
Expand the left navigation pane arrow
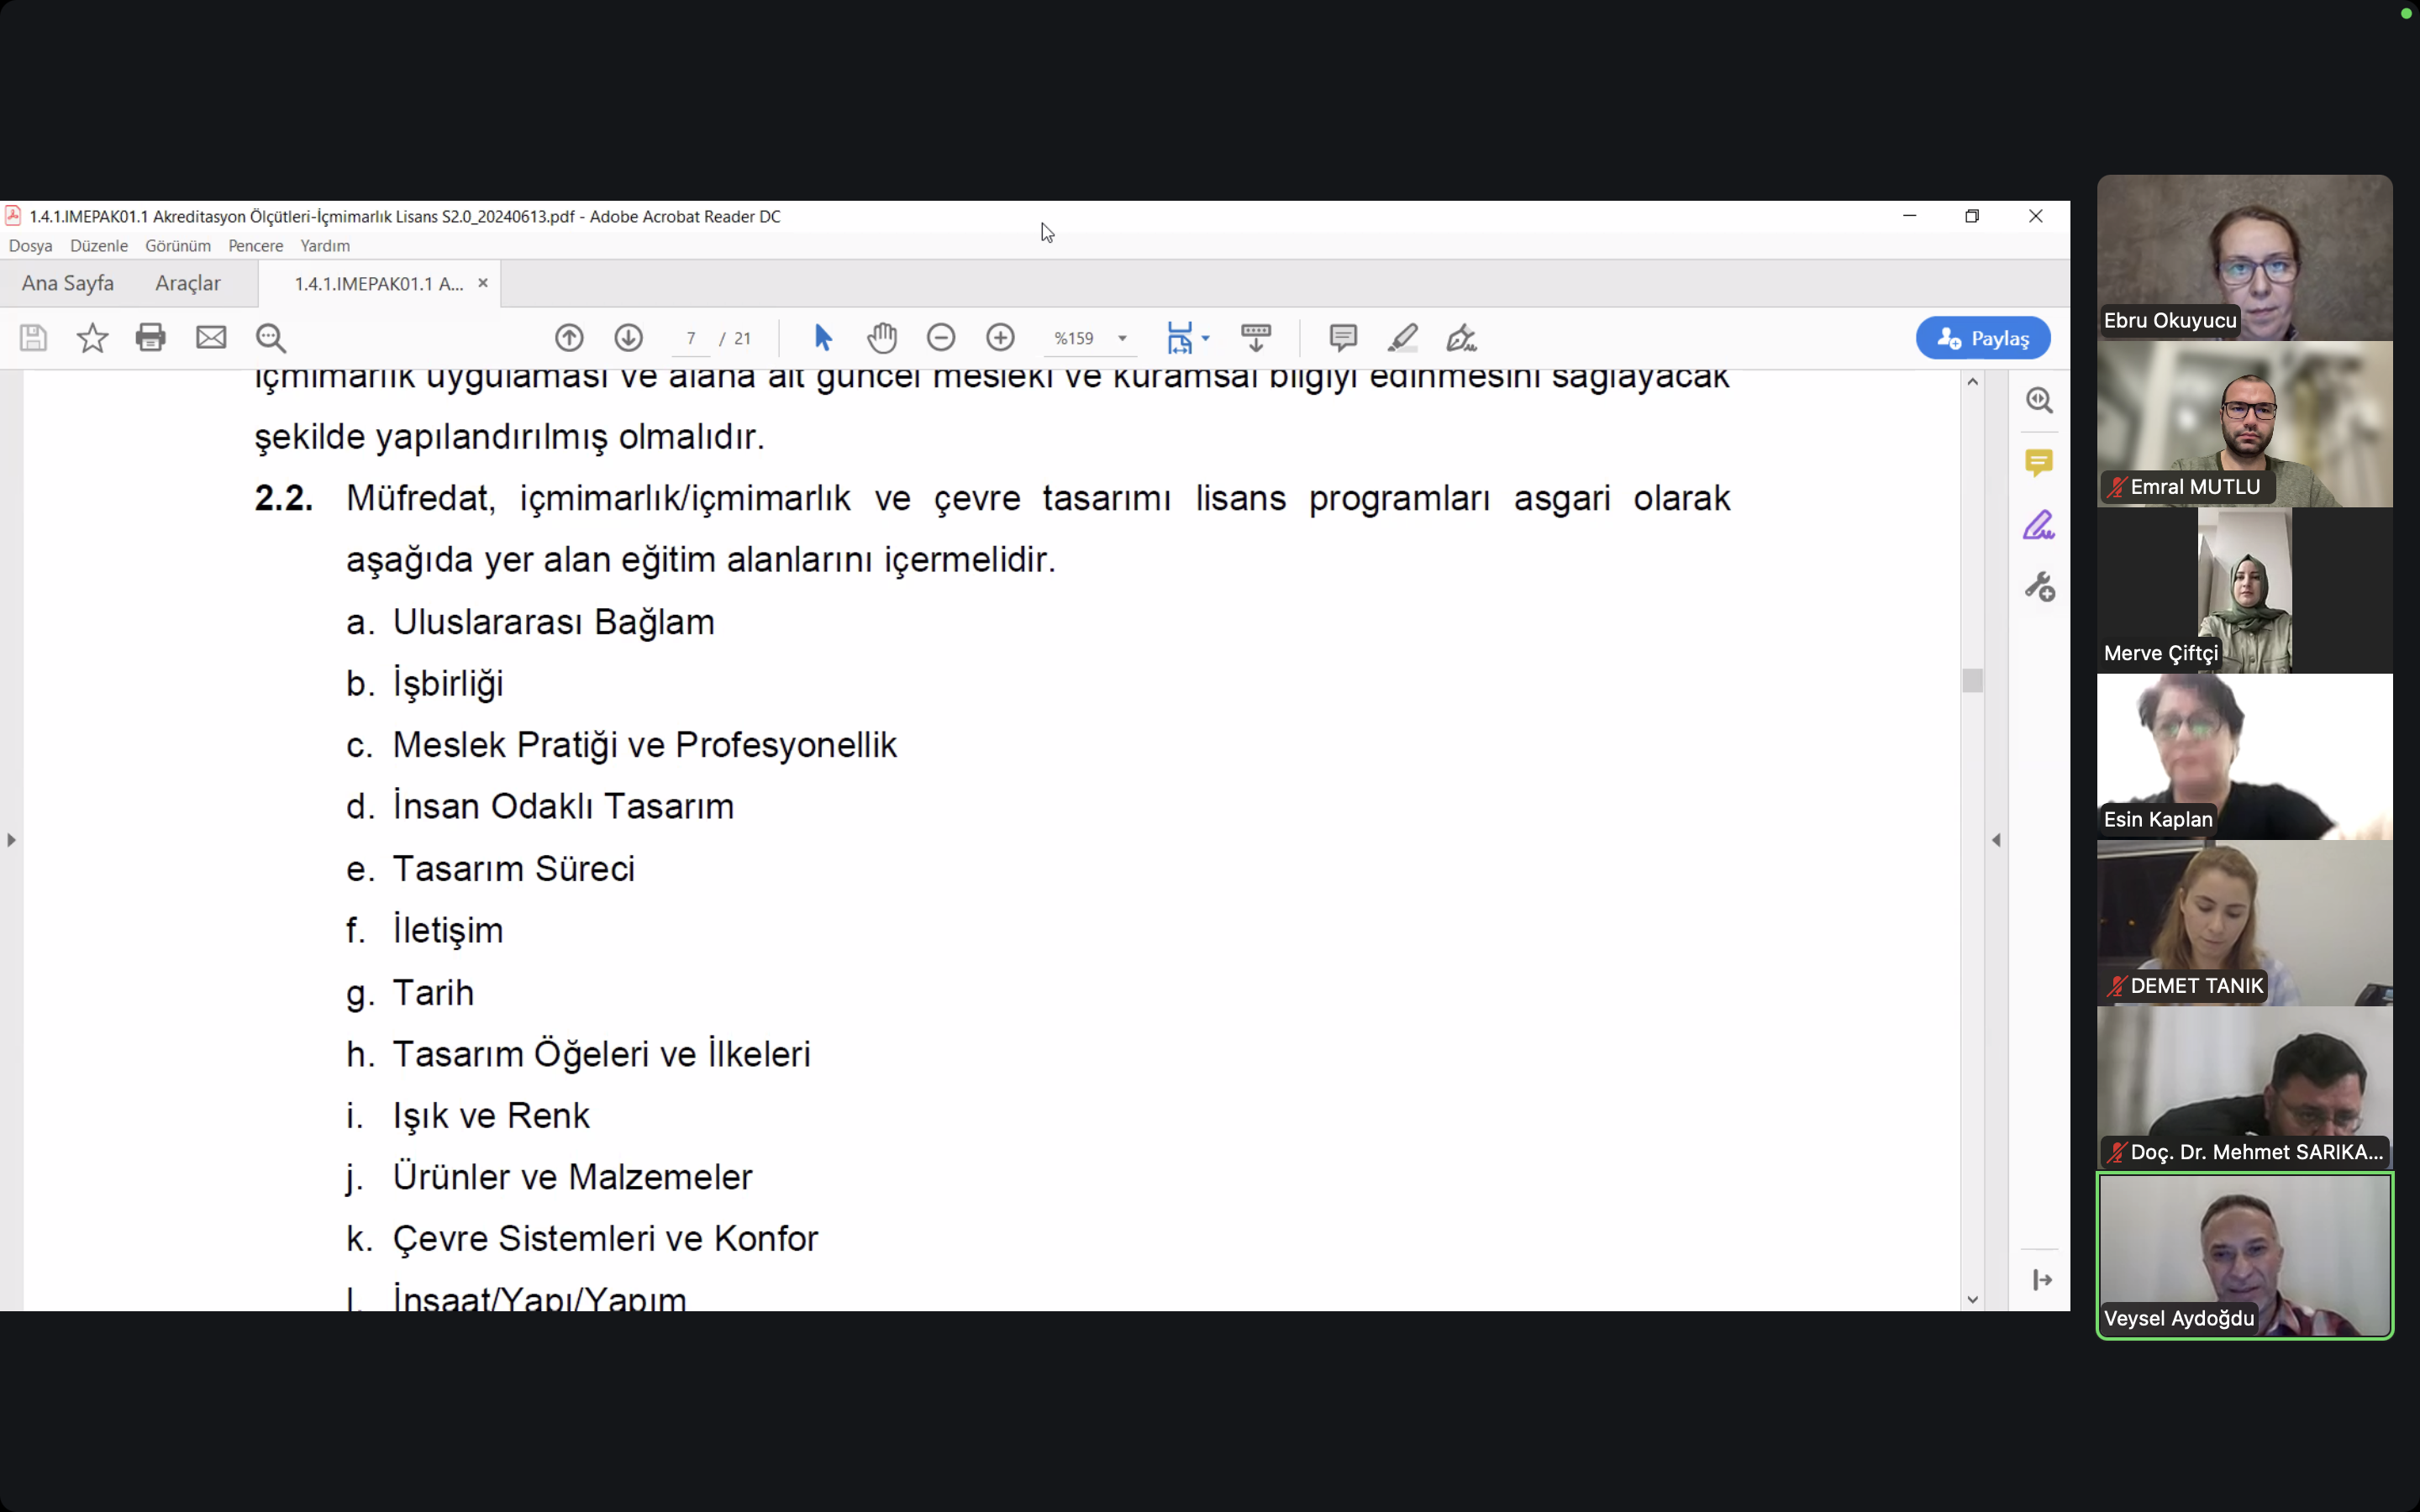pos(11,840)
